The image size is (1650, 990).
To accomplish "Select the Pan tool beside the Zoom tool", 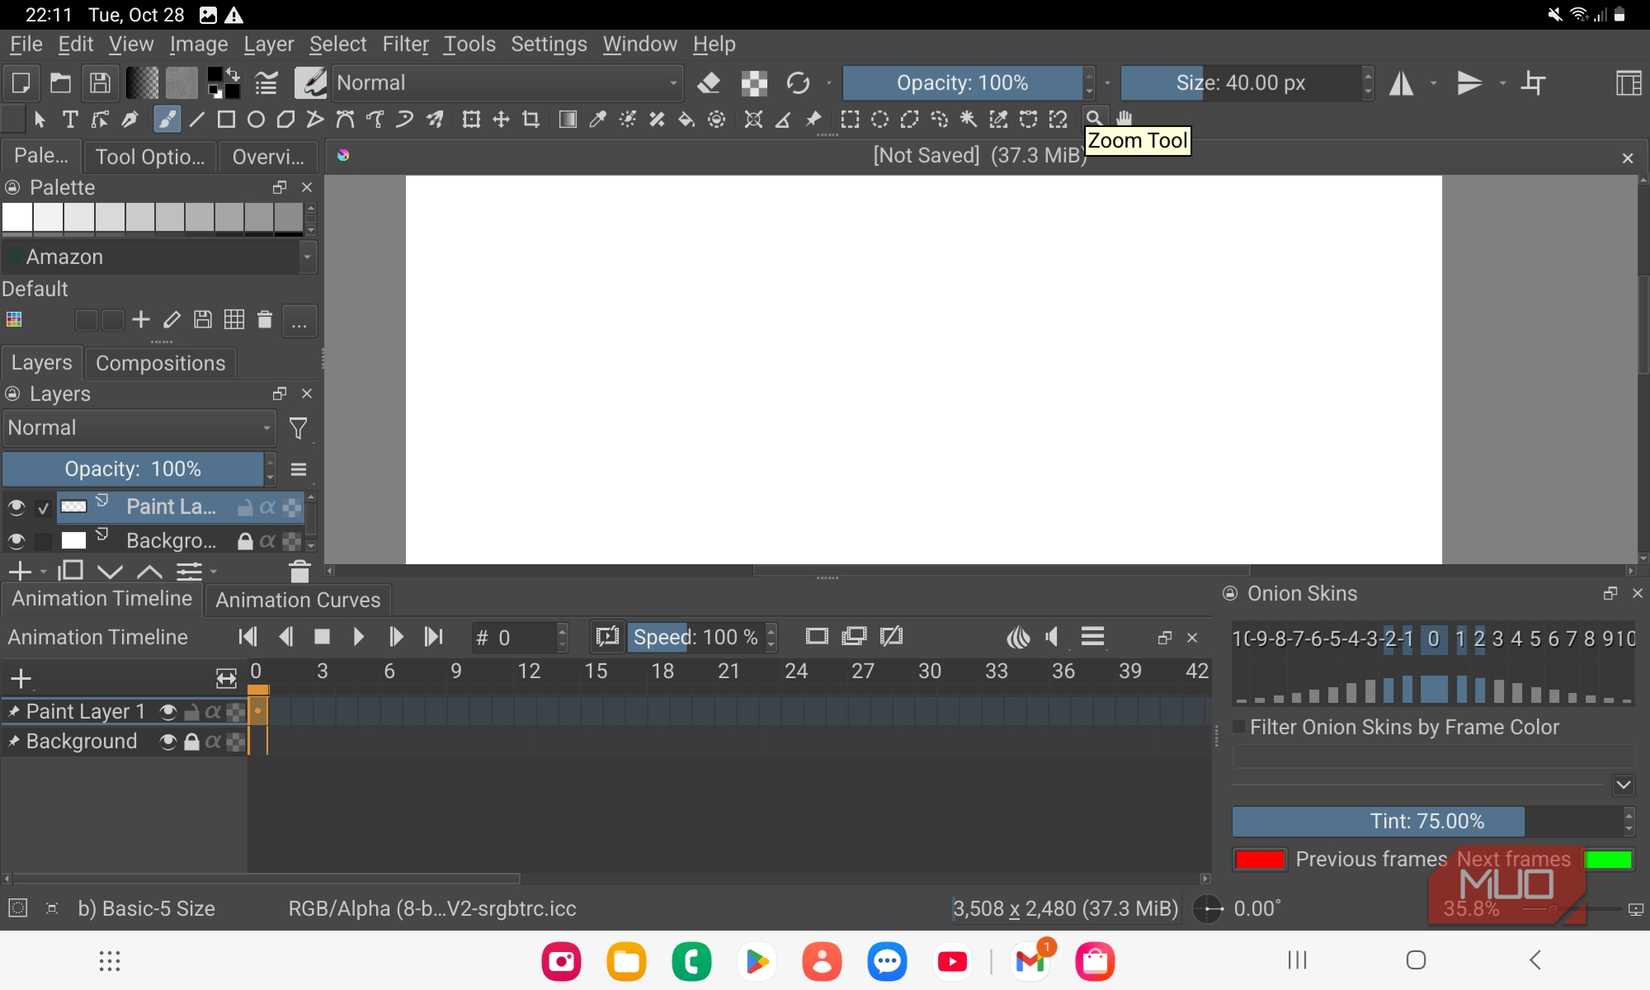I will click(x=1123, y=119).
